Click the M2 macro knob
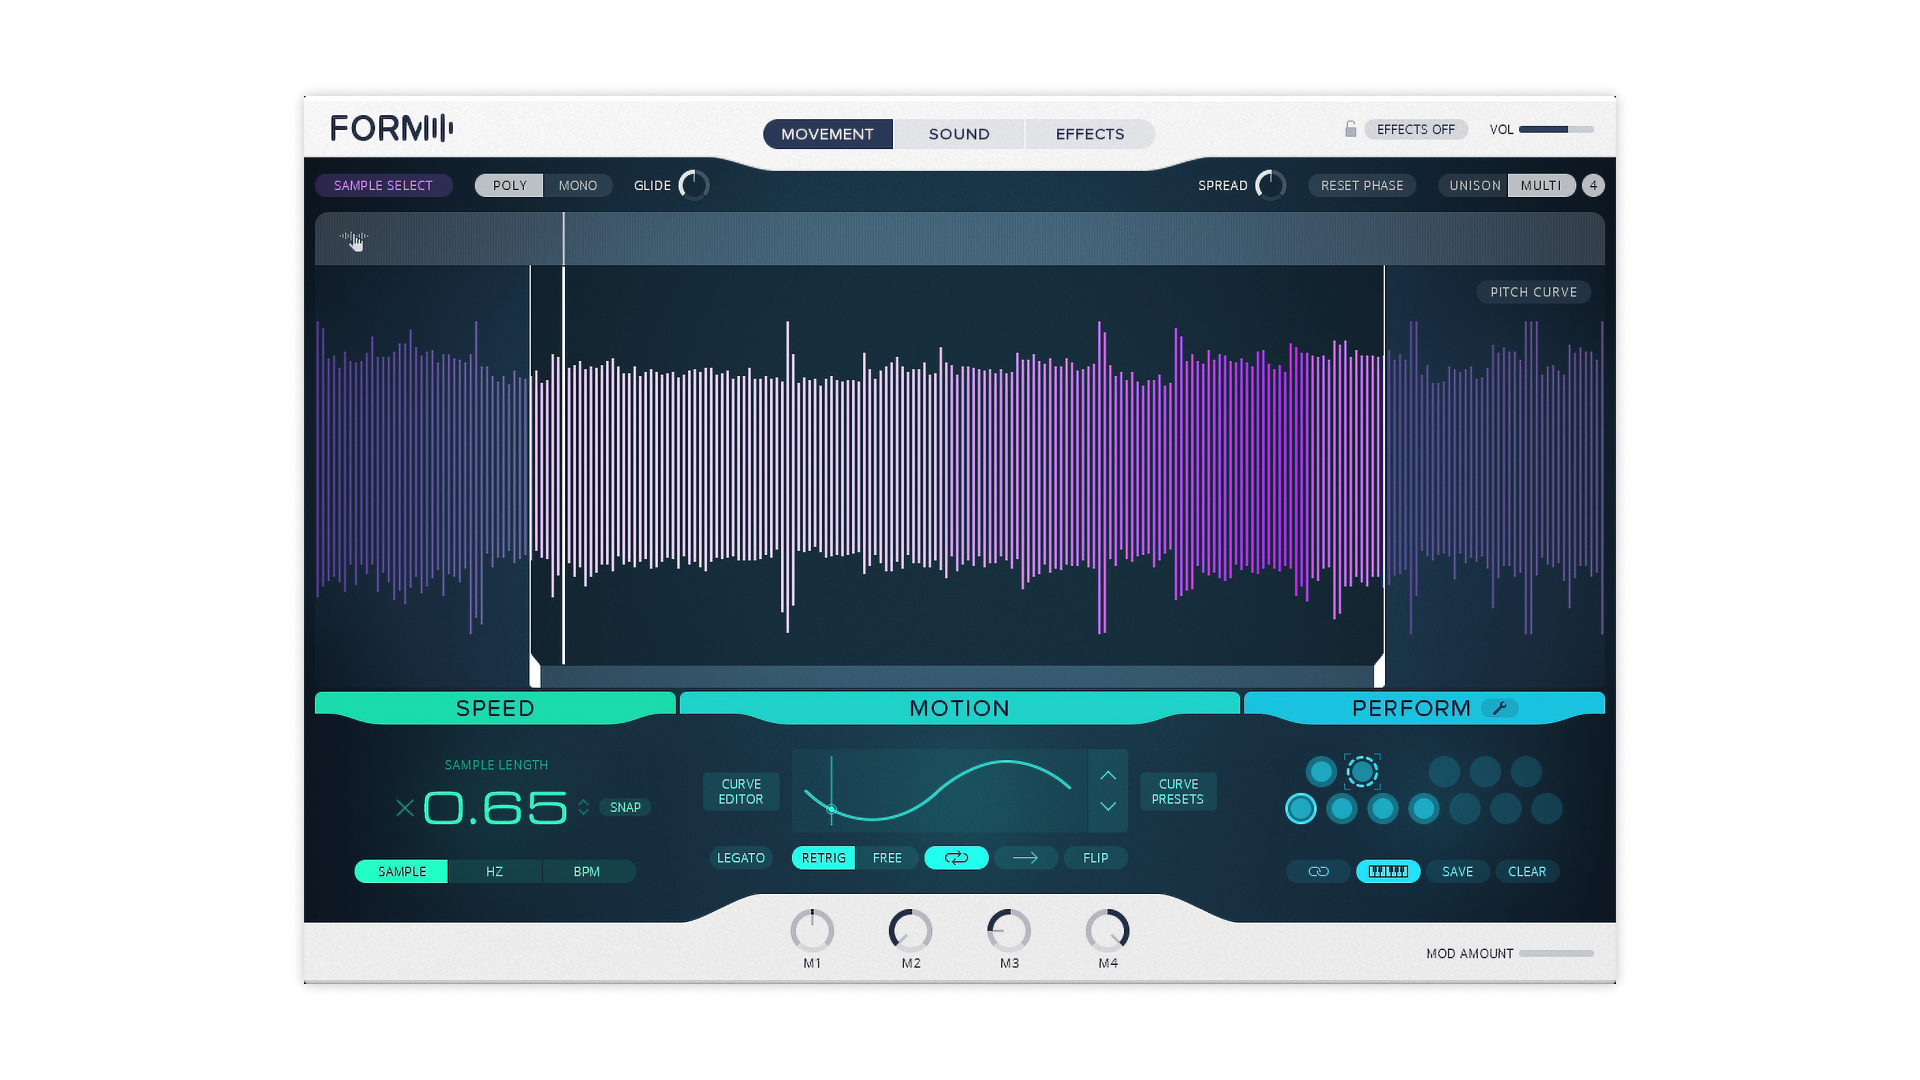This screenshot has height=1080, width=1920. click(910, 931)
